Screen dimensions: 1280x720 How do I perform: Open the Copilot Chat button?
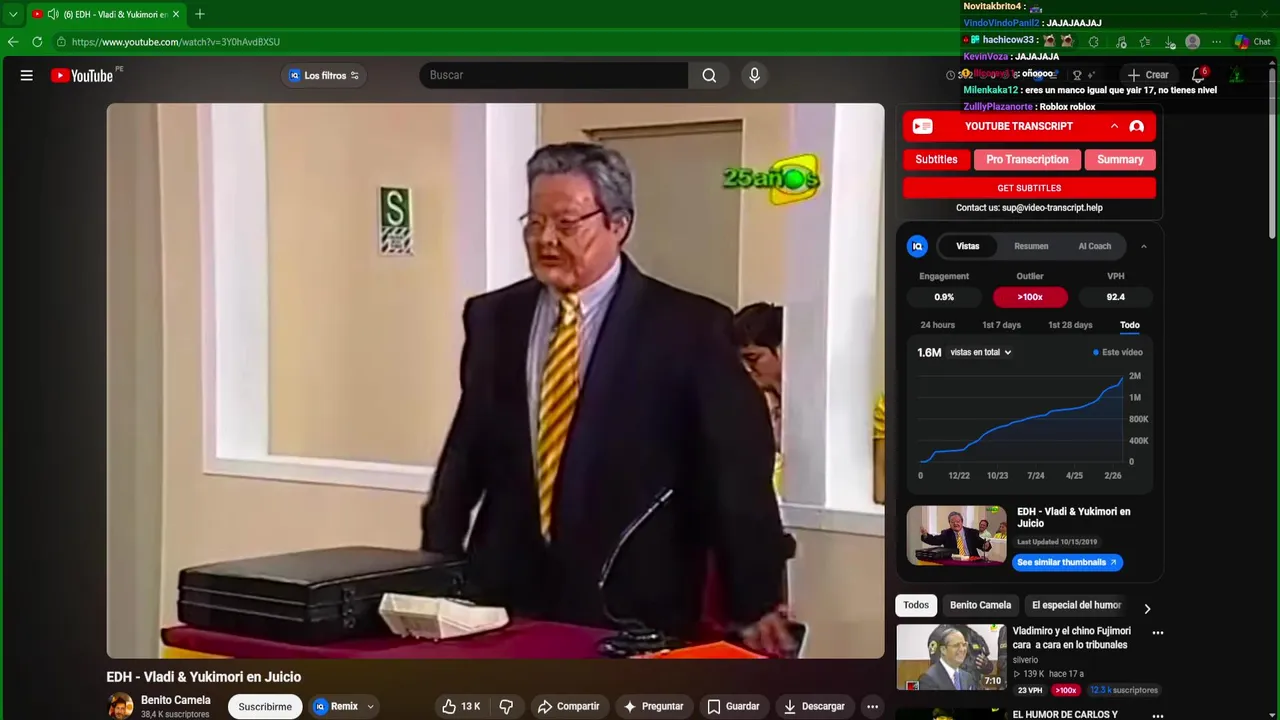(x=1253, y=42)
